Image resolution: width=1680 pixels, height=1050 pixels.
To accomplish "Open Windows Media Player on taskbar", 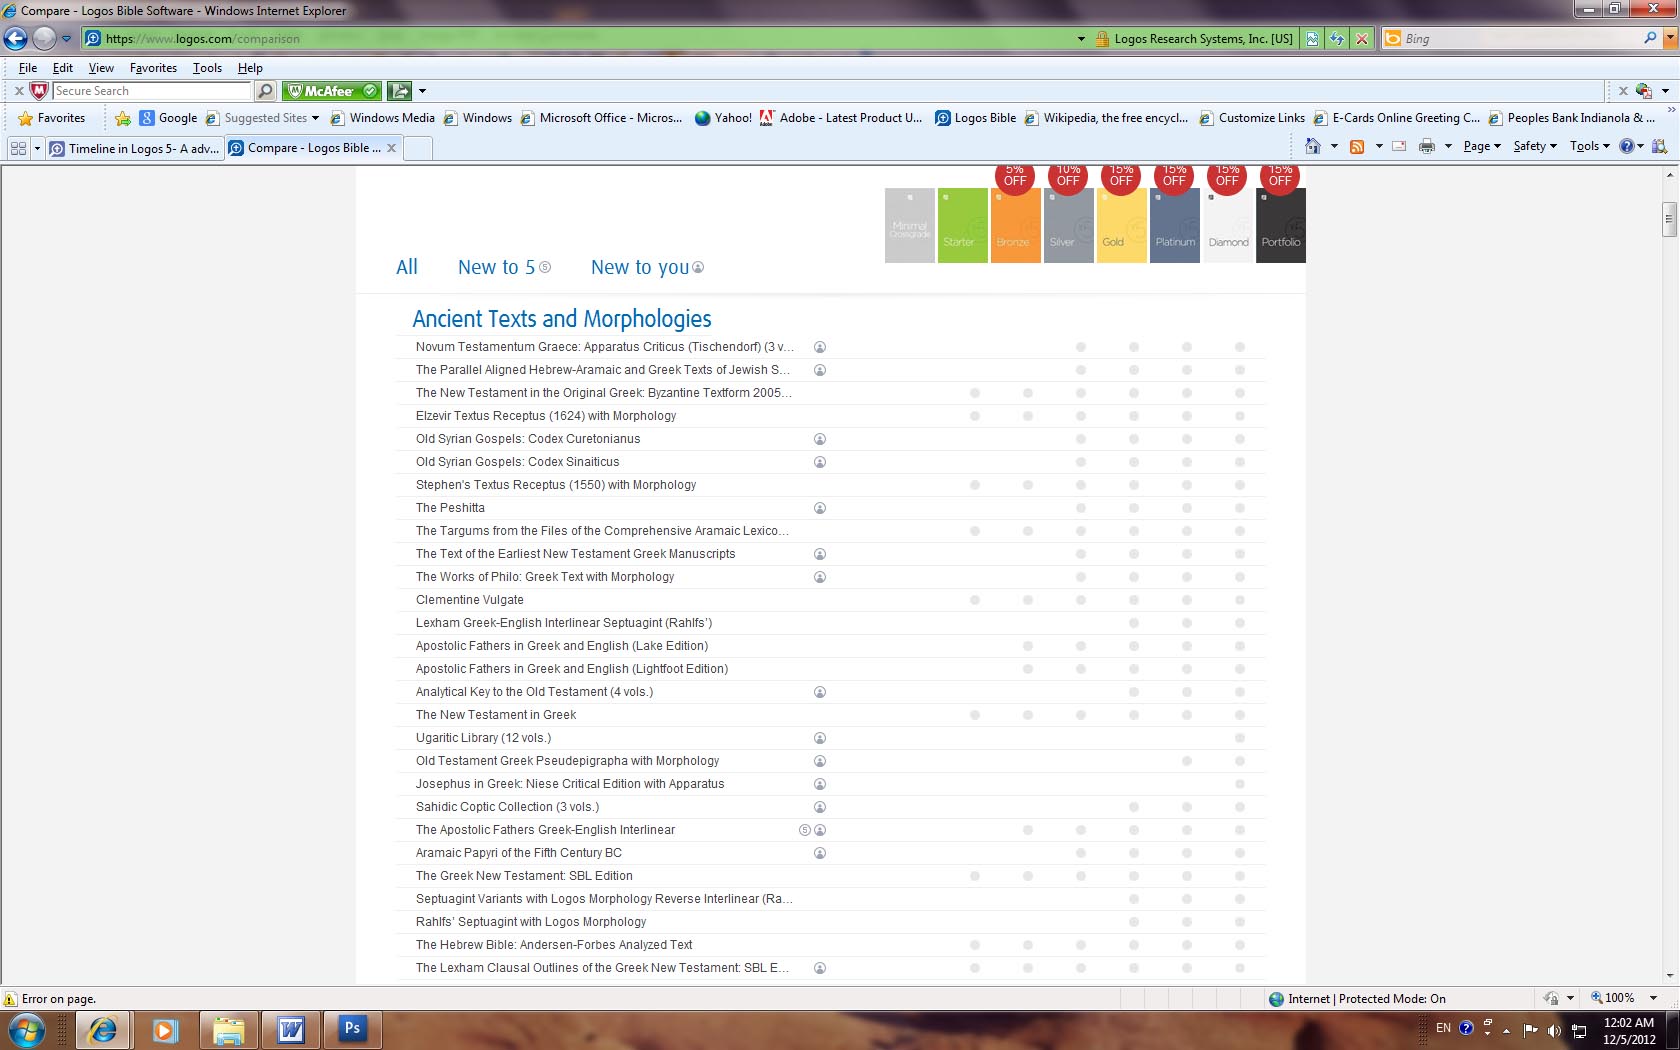I will (x=166, y=1029).
